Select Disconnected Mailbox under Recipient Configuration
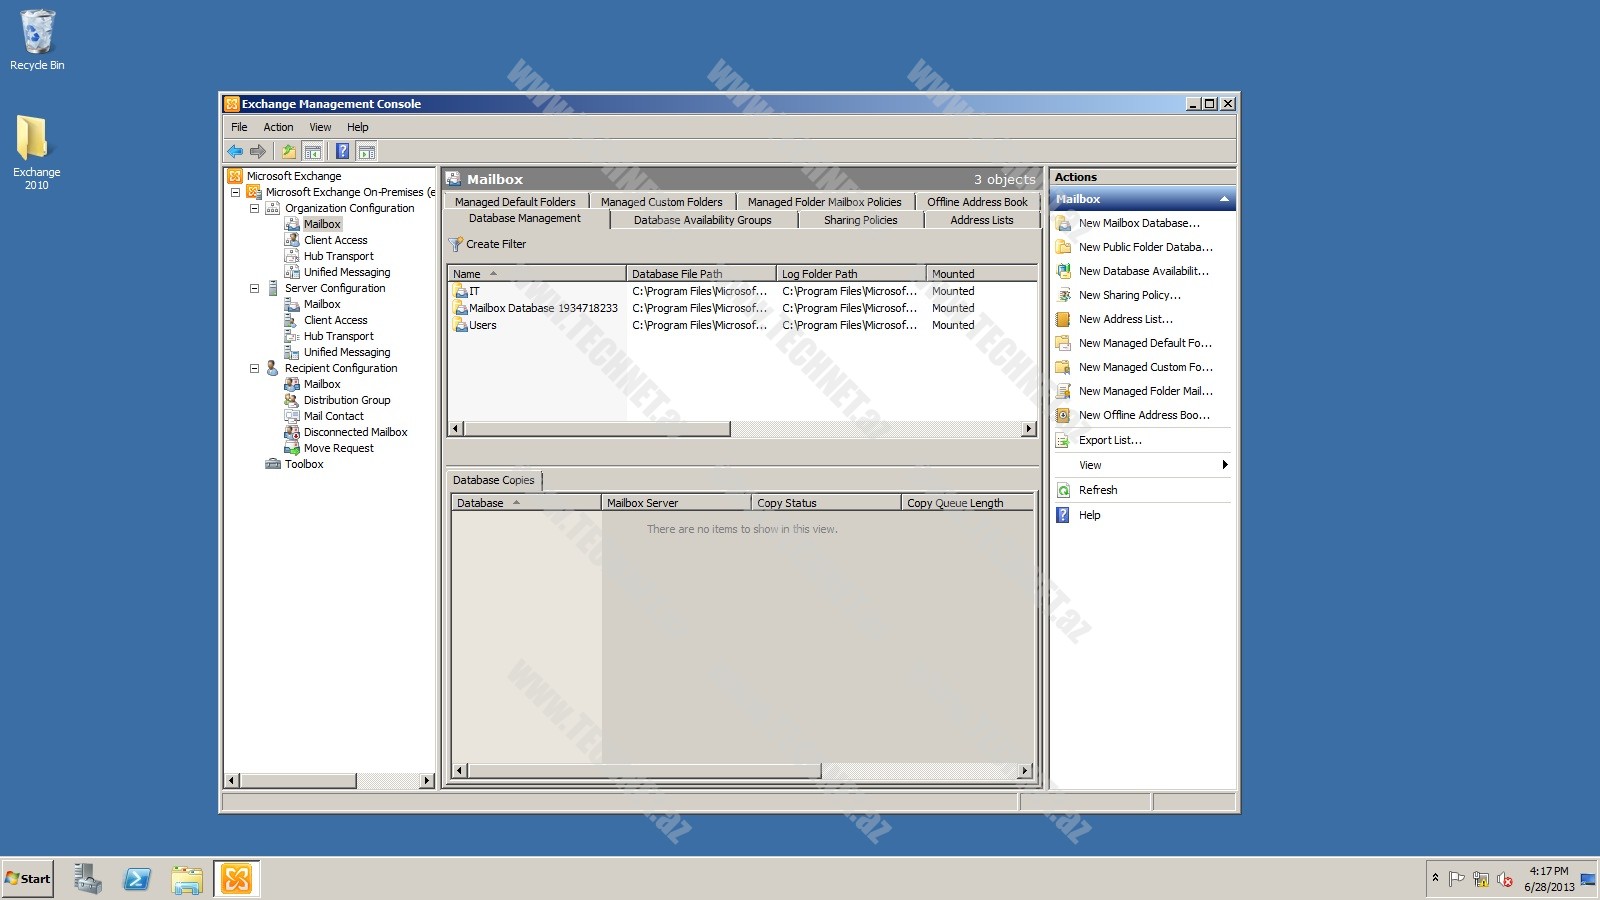 355,432
